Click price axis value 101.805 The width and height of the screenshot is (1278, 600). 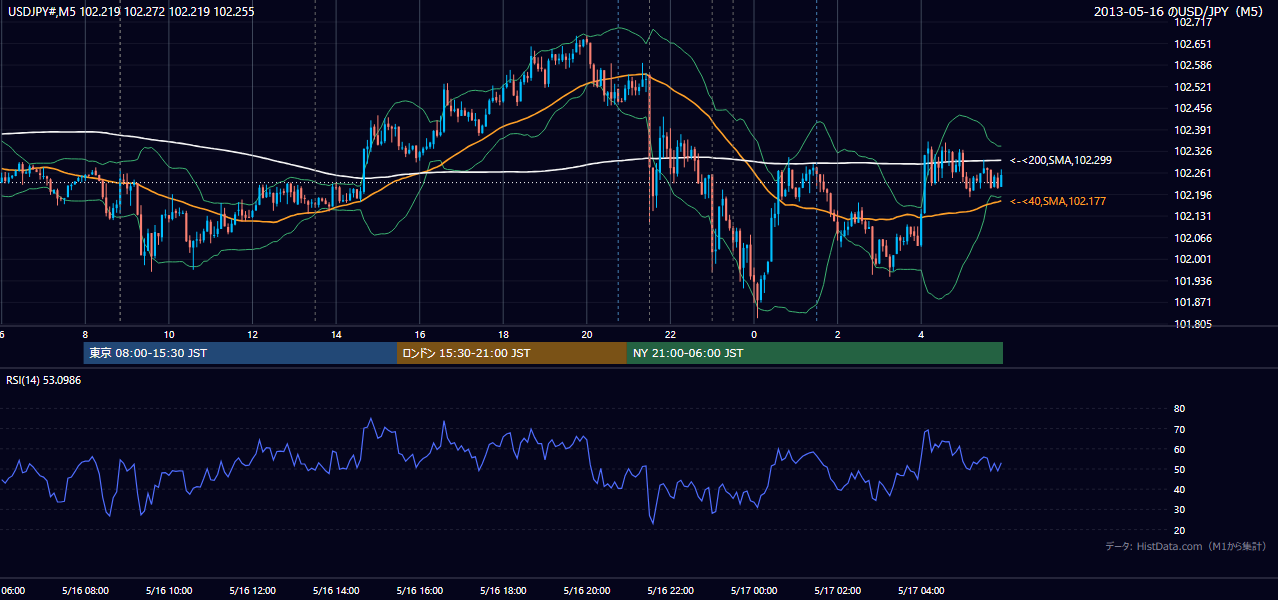pyautogui.click(x=1193, y=324)
